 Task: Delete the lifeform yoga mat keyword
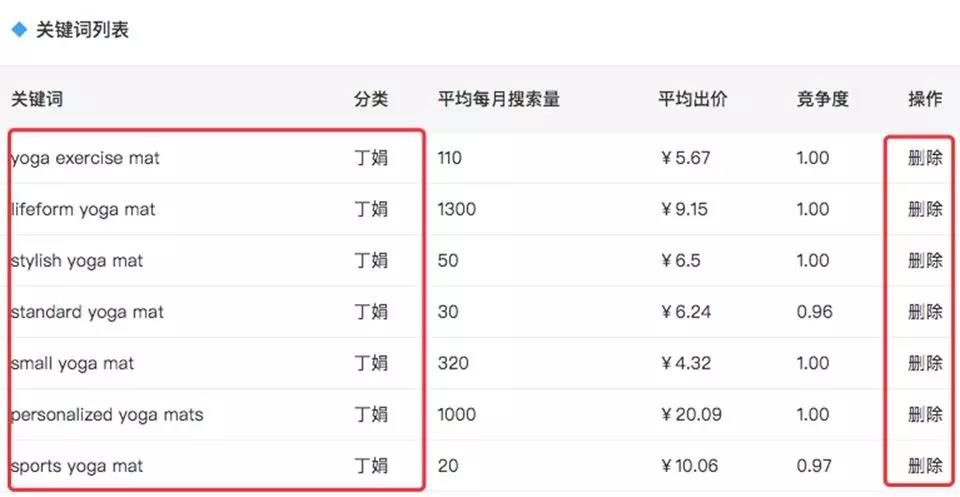click(x=925, y=209)
